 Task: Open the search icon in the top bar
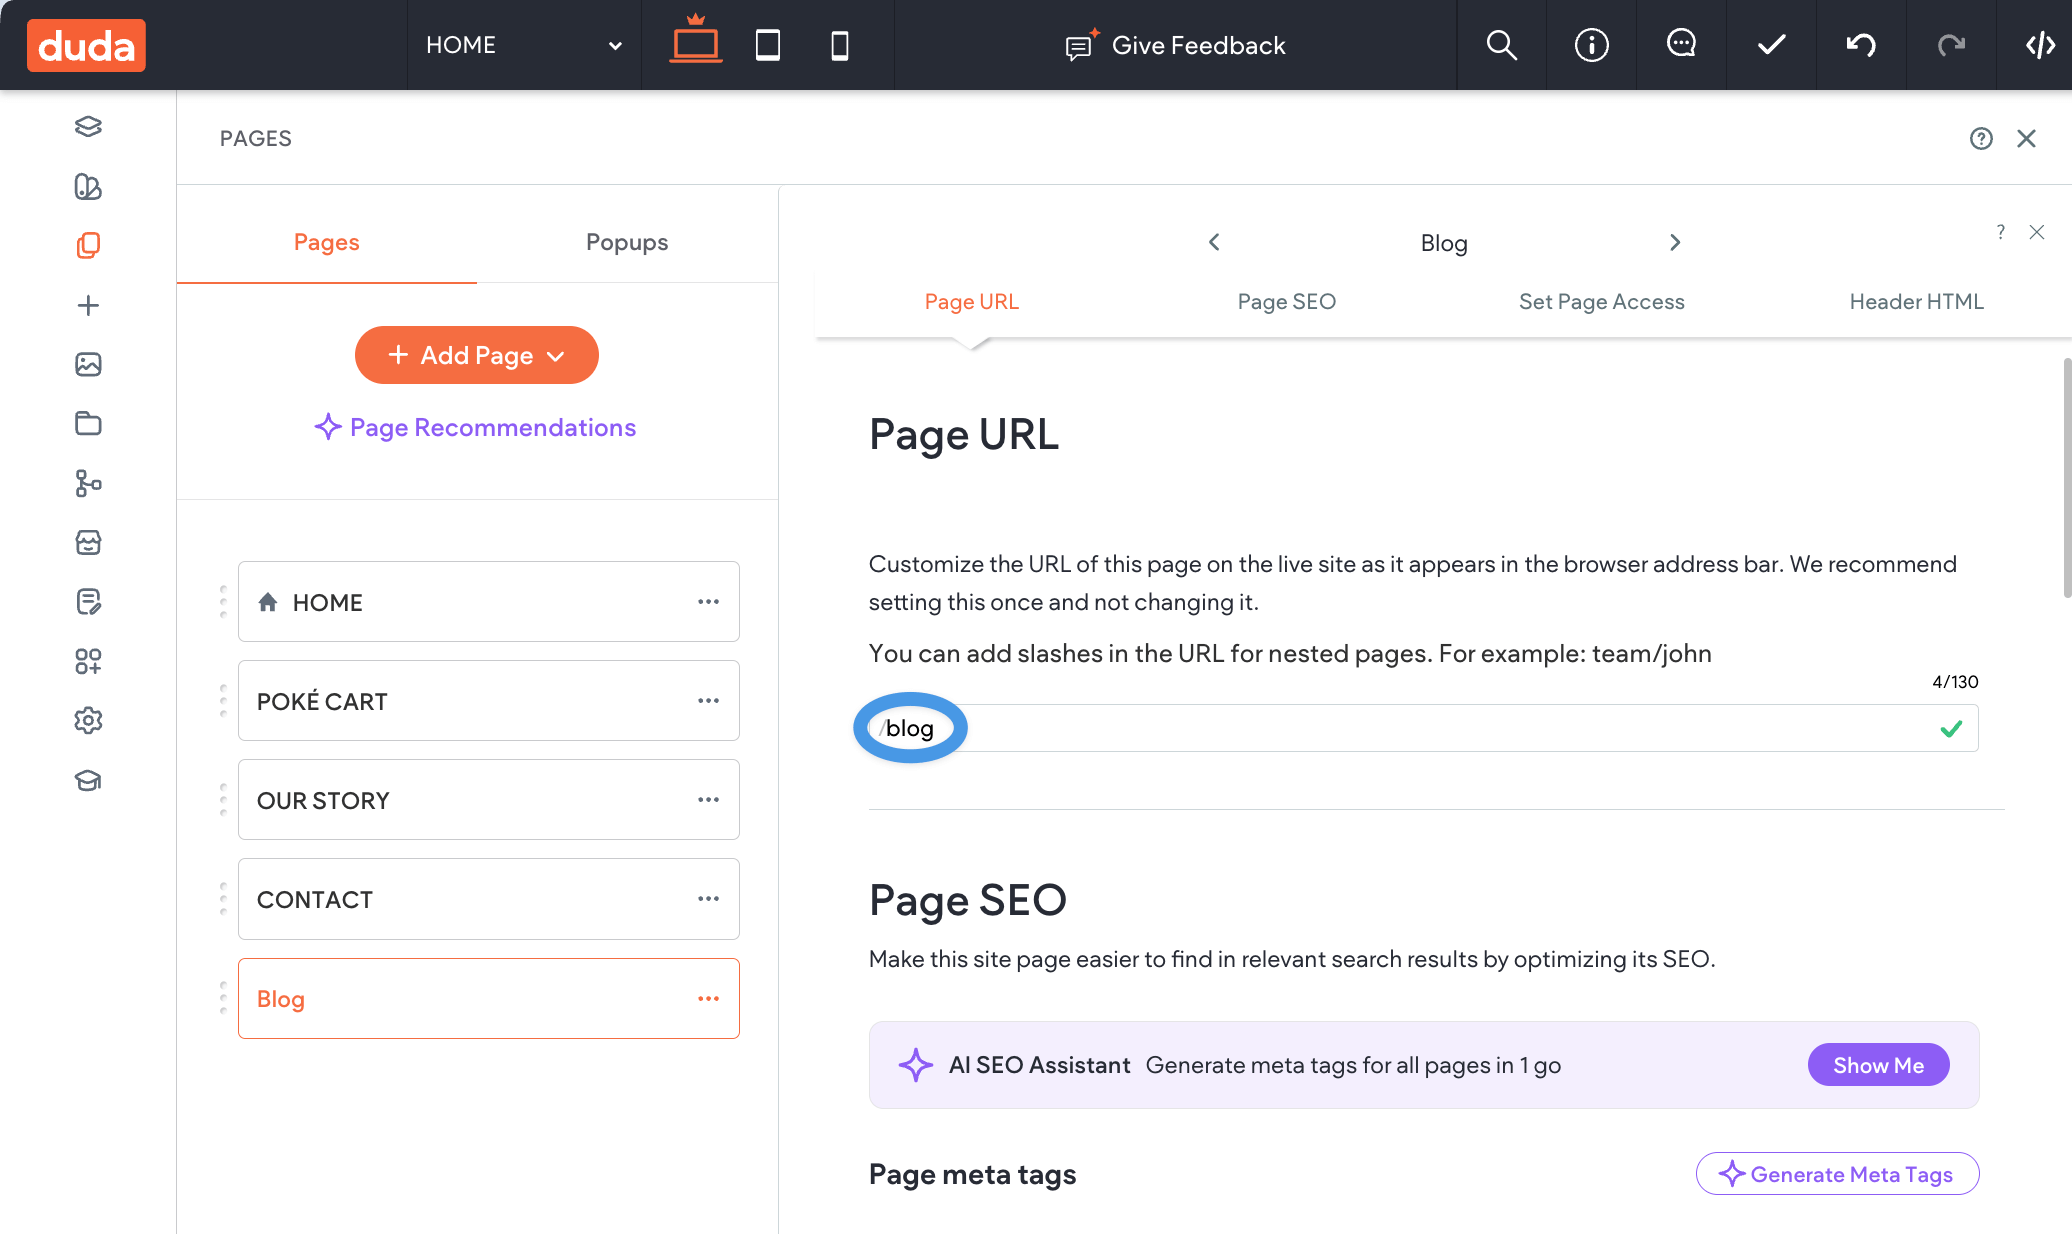point(1501,44)
